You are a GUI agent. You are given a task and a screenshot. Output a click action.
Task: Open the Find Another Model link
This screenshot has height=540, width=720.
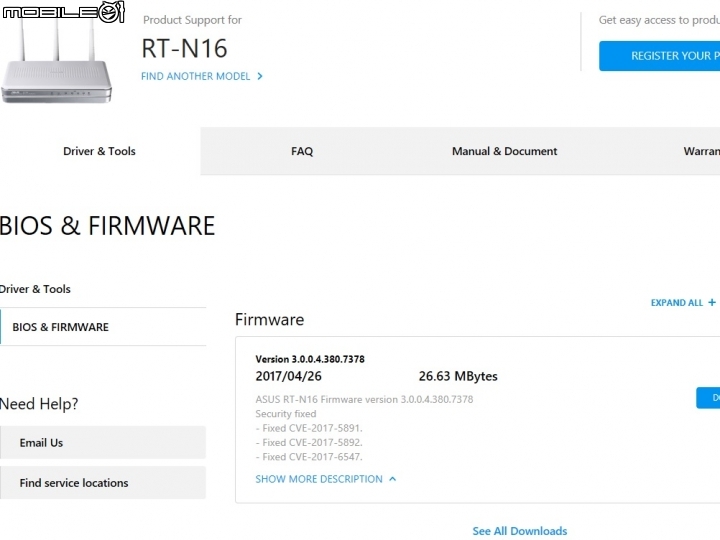[x=196, y=76]
